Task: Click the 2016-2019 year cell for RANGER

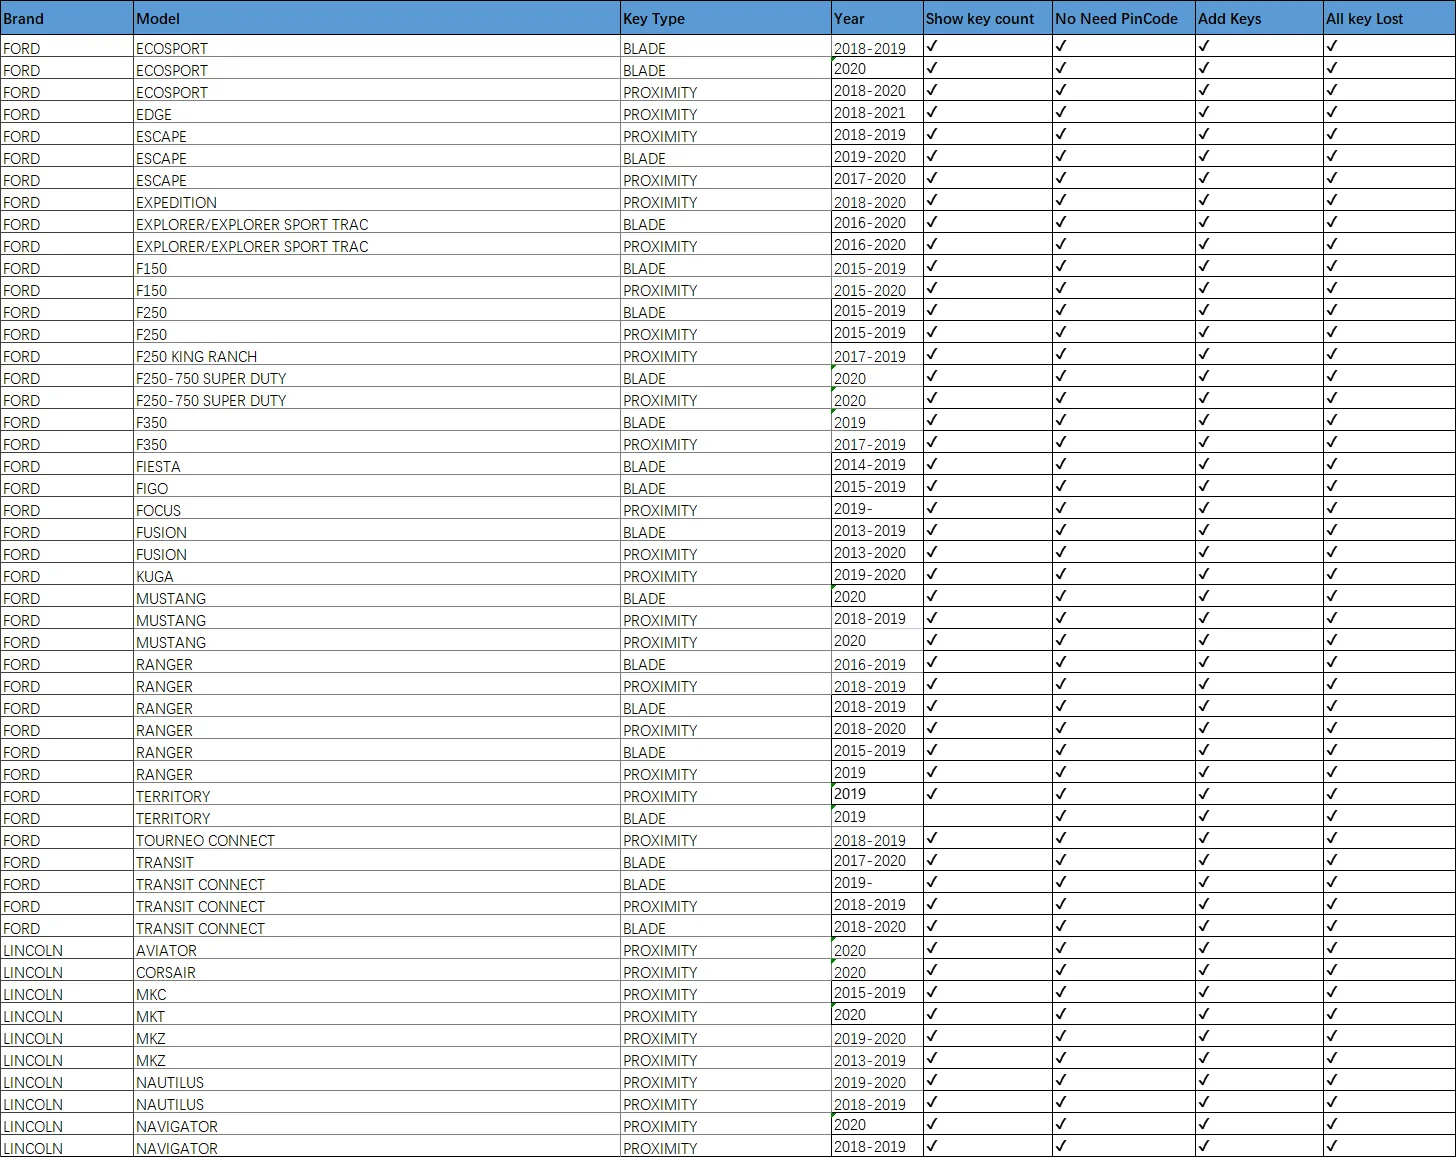Action: point(877,664)
